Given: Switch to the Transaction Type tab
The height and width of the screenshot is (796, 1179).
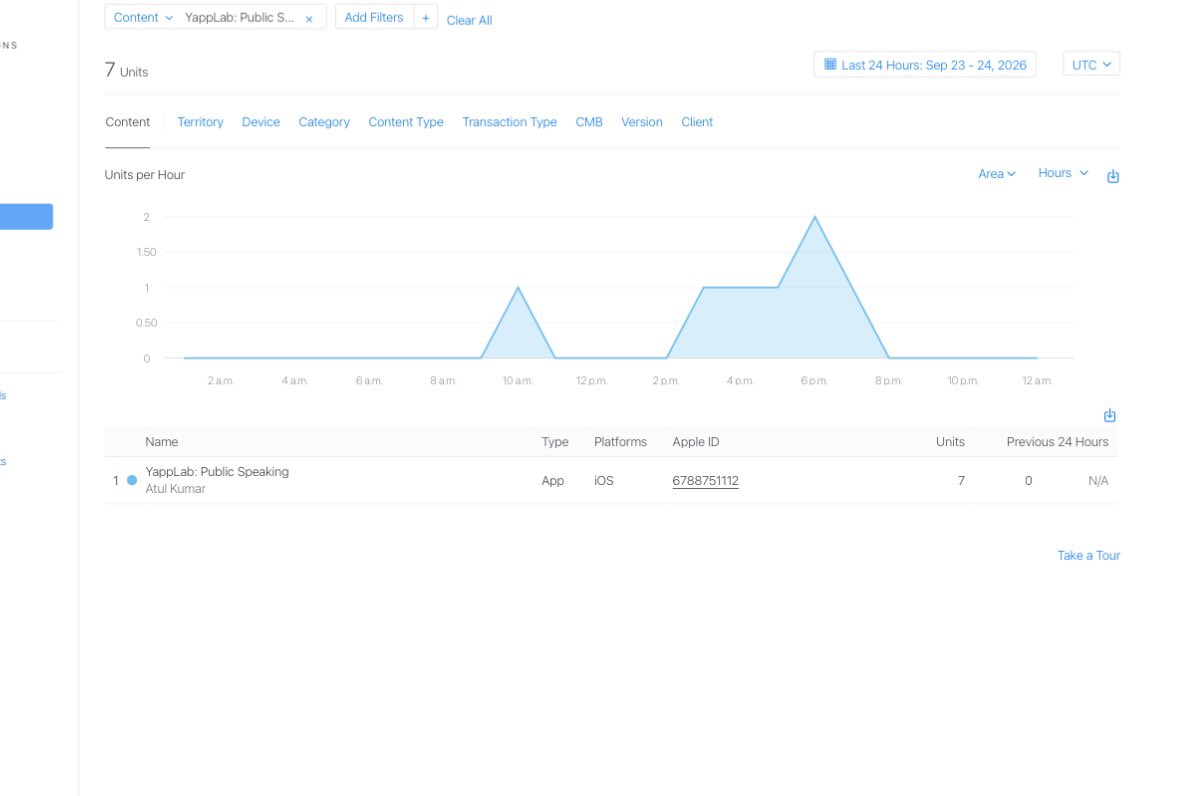Looking at the screenshot, I should 509,122.
